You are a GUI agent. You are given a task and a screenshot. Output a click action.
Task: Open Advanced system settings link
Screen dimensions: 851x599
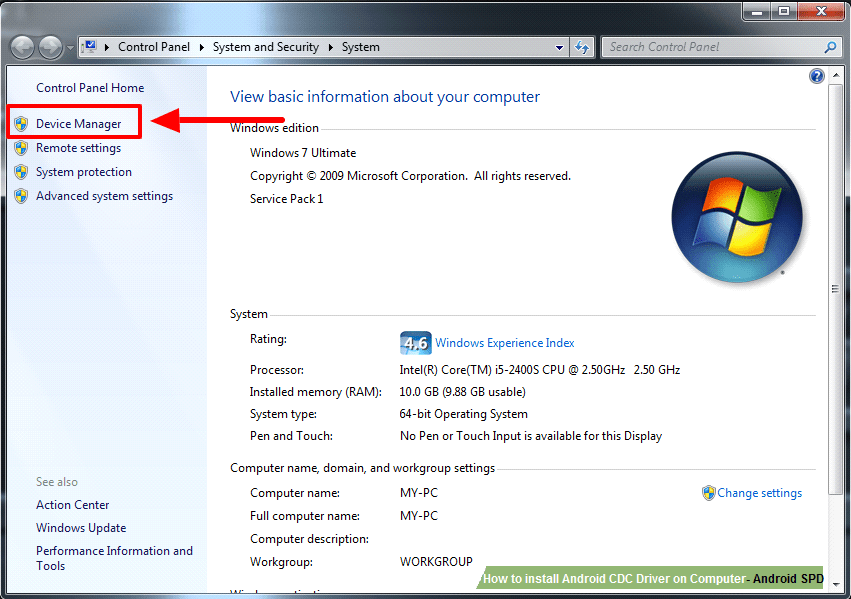(x=104, y=196)
